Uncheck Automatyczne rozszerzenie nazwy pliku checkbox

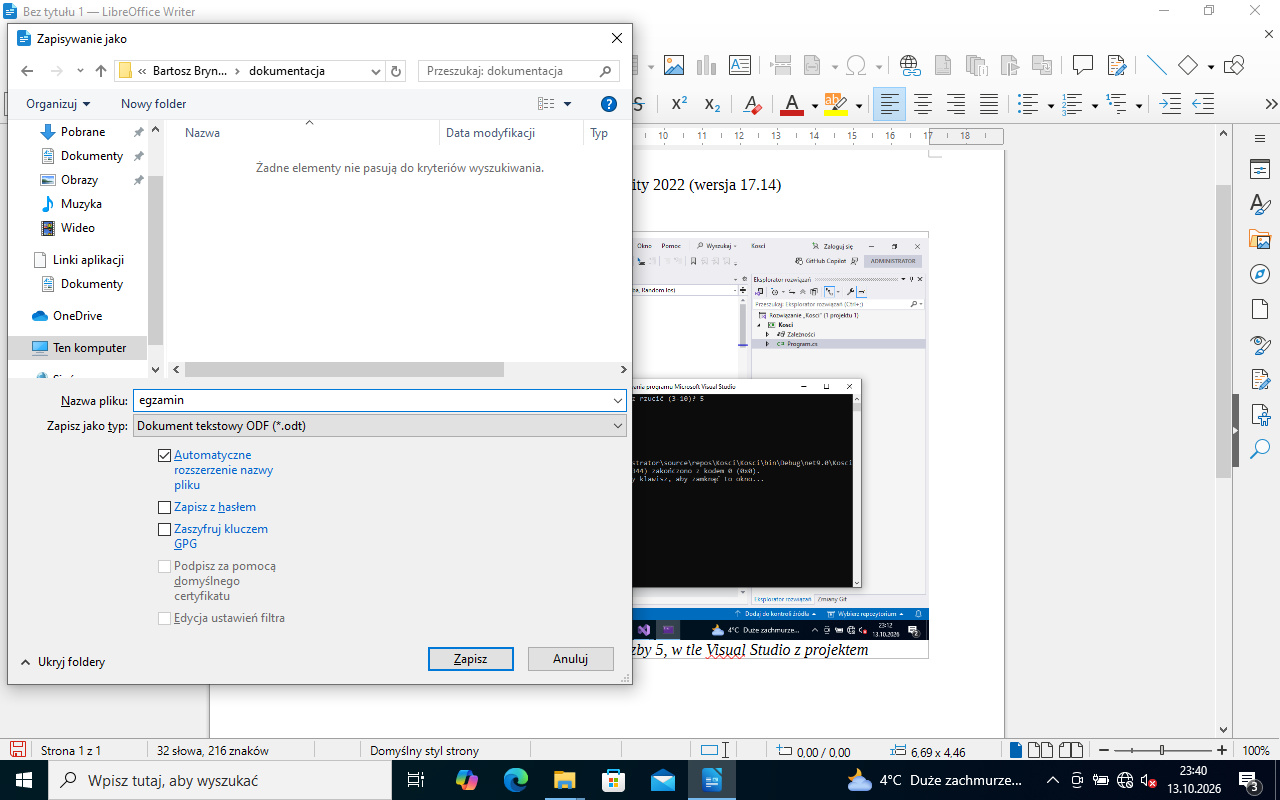(x=165, y=455)
